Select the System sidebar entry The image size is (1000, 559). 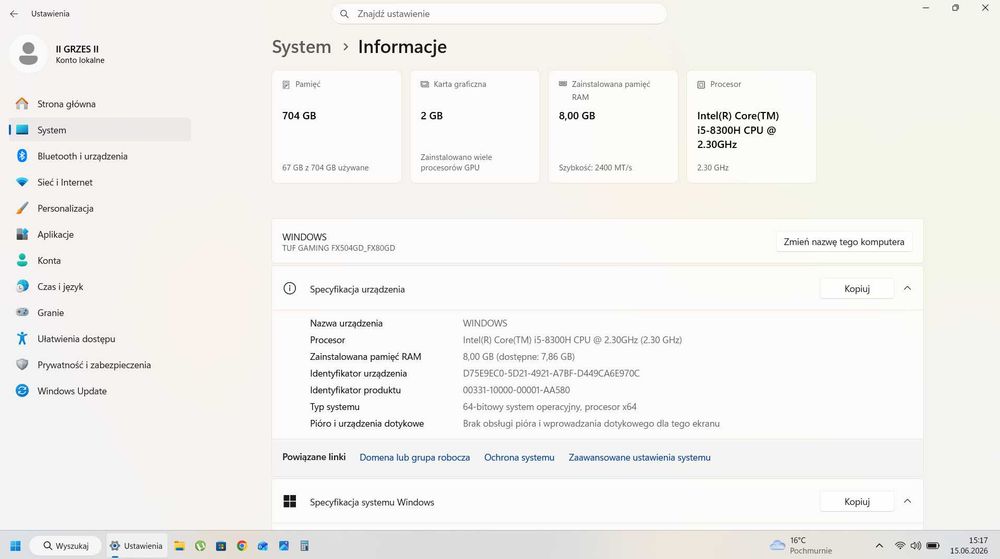pos(100,130)
